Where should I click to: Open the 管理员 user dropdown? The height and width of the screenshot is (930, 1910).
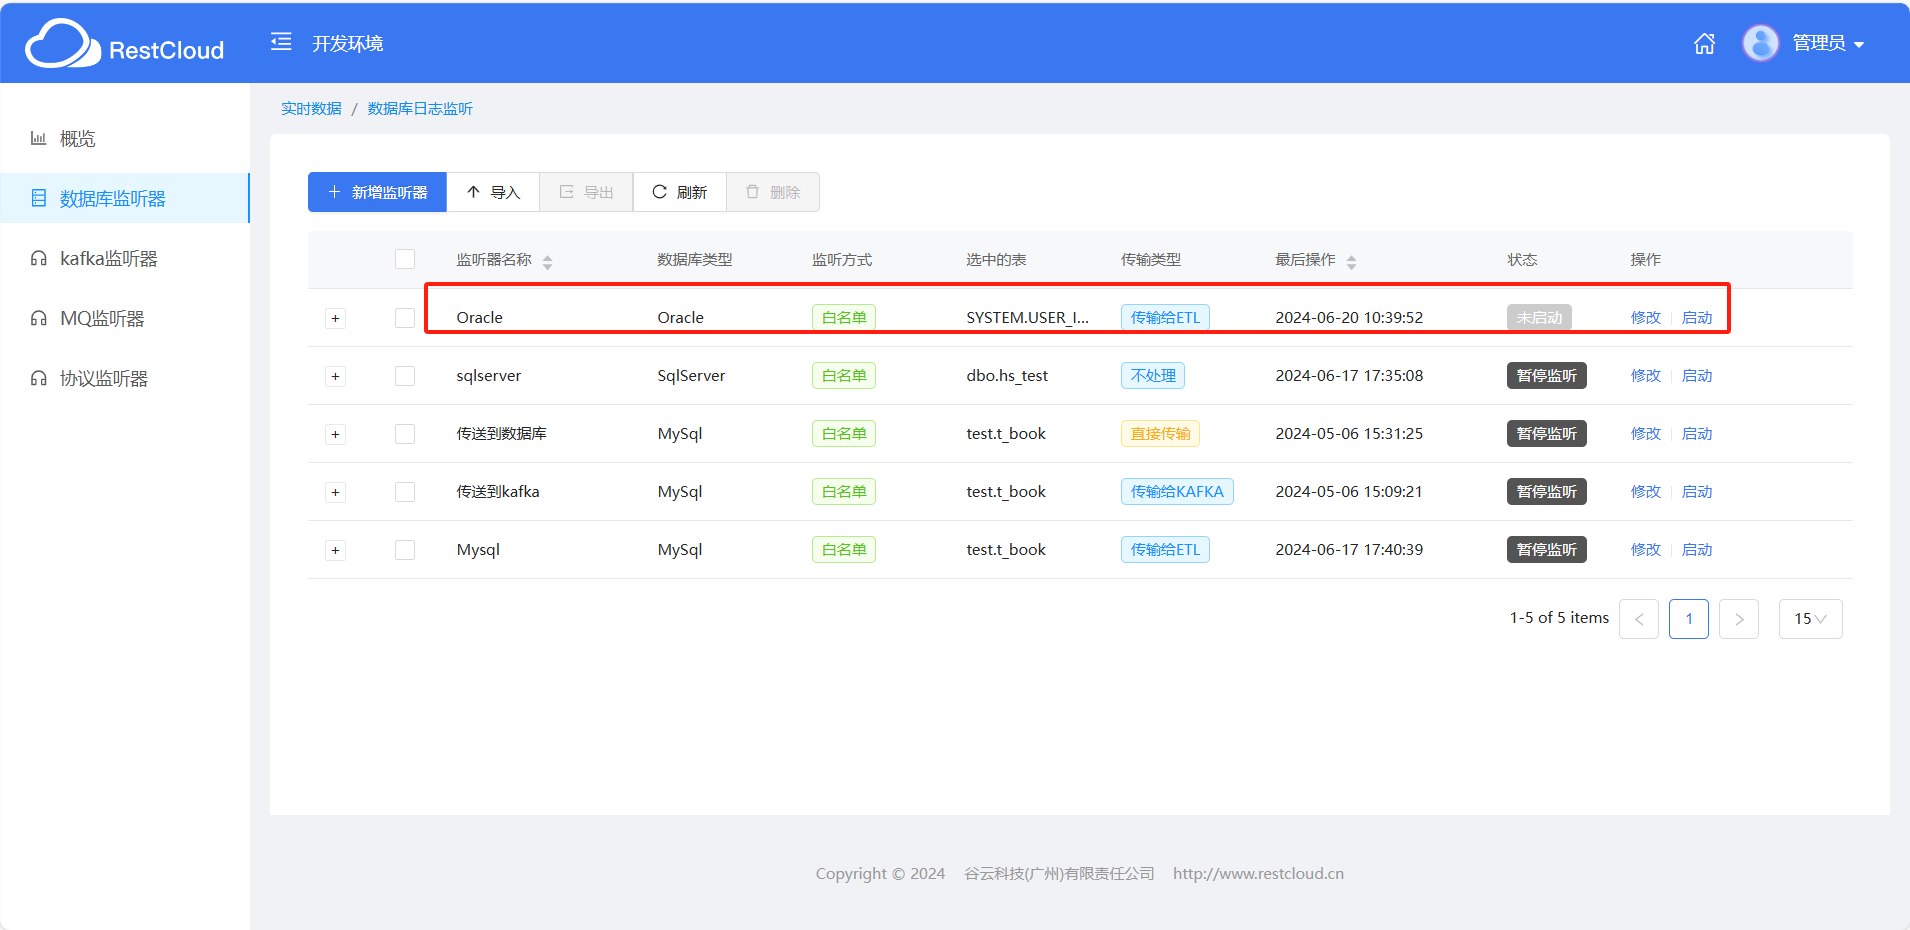tap(1828, 43)
